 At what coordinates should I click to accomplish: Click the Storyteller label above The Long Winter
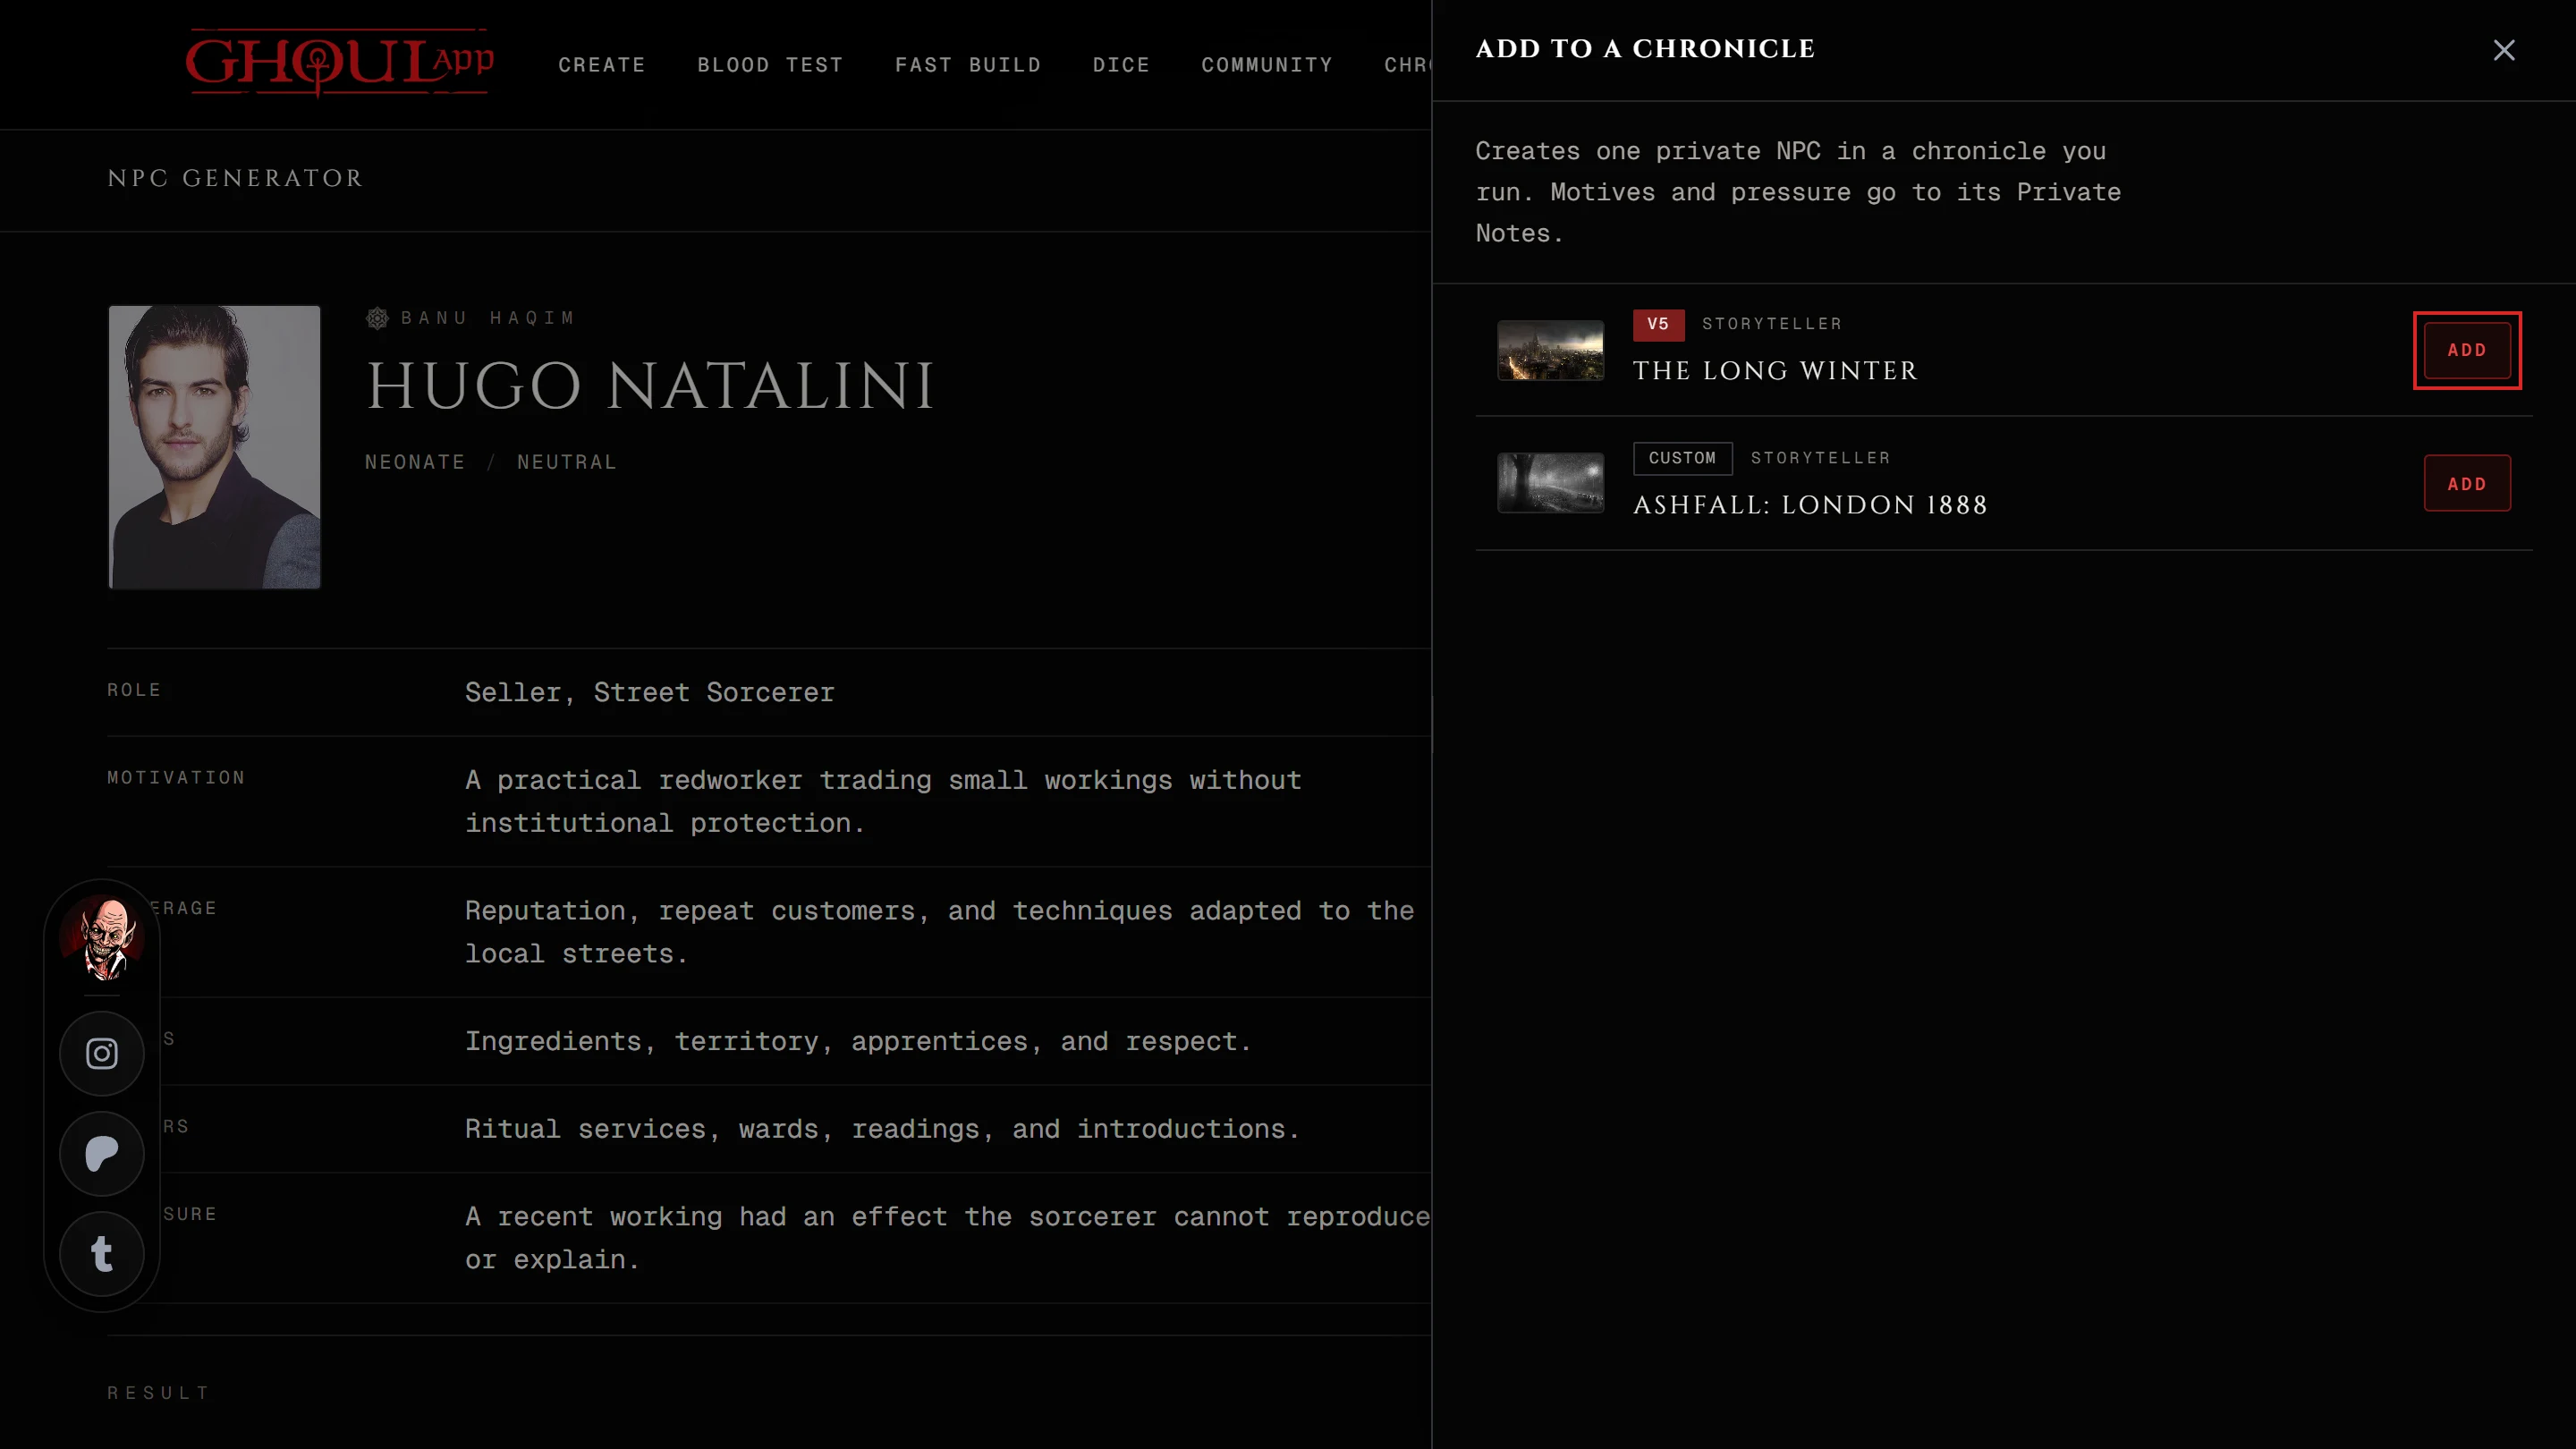(x=1772, y=324)
